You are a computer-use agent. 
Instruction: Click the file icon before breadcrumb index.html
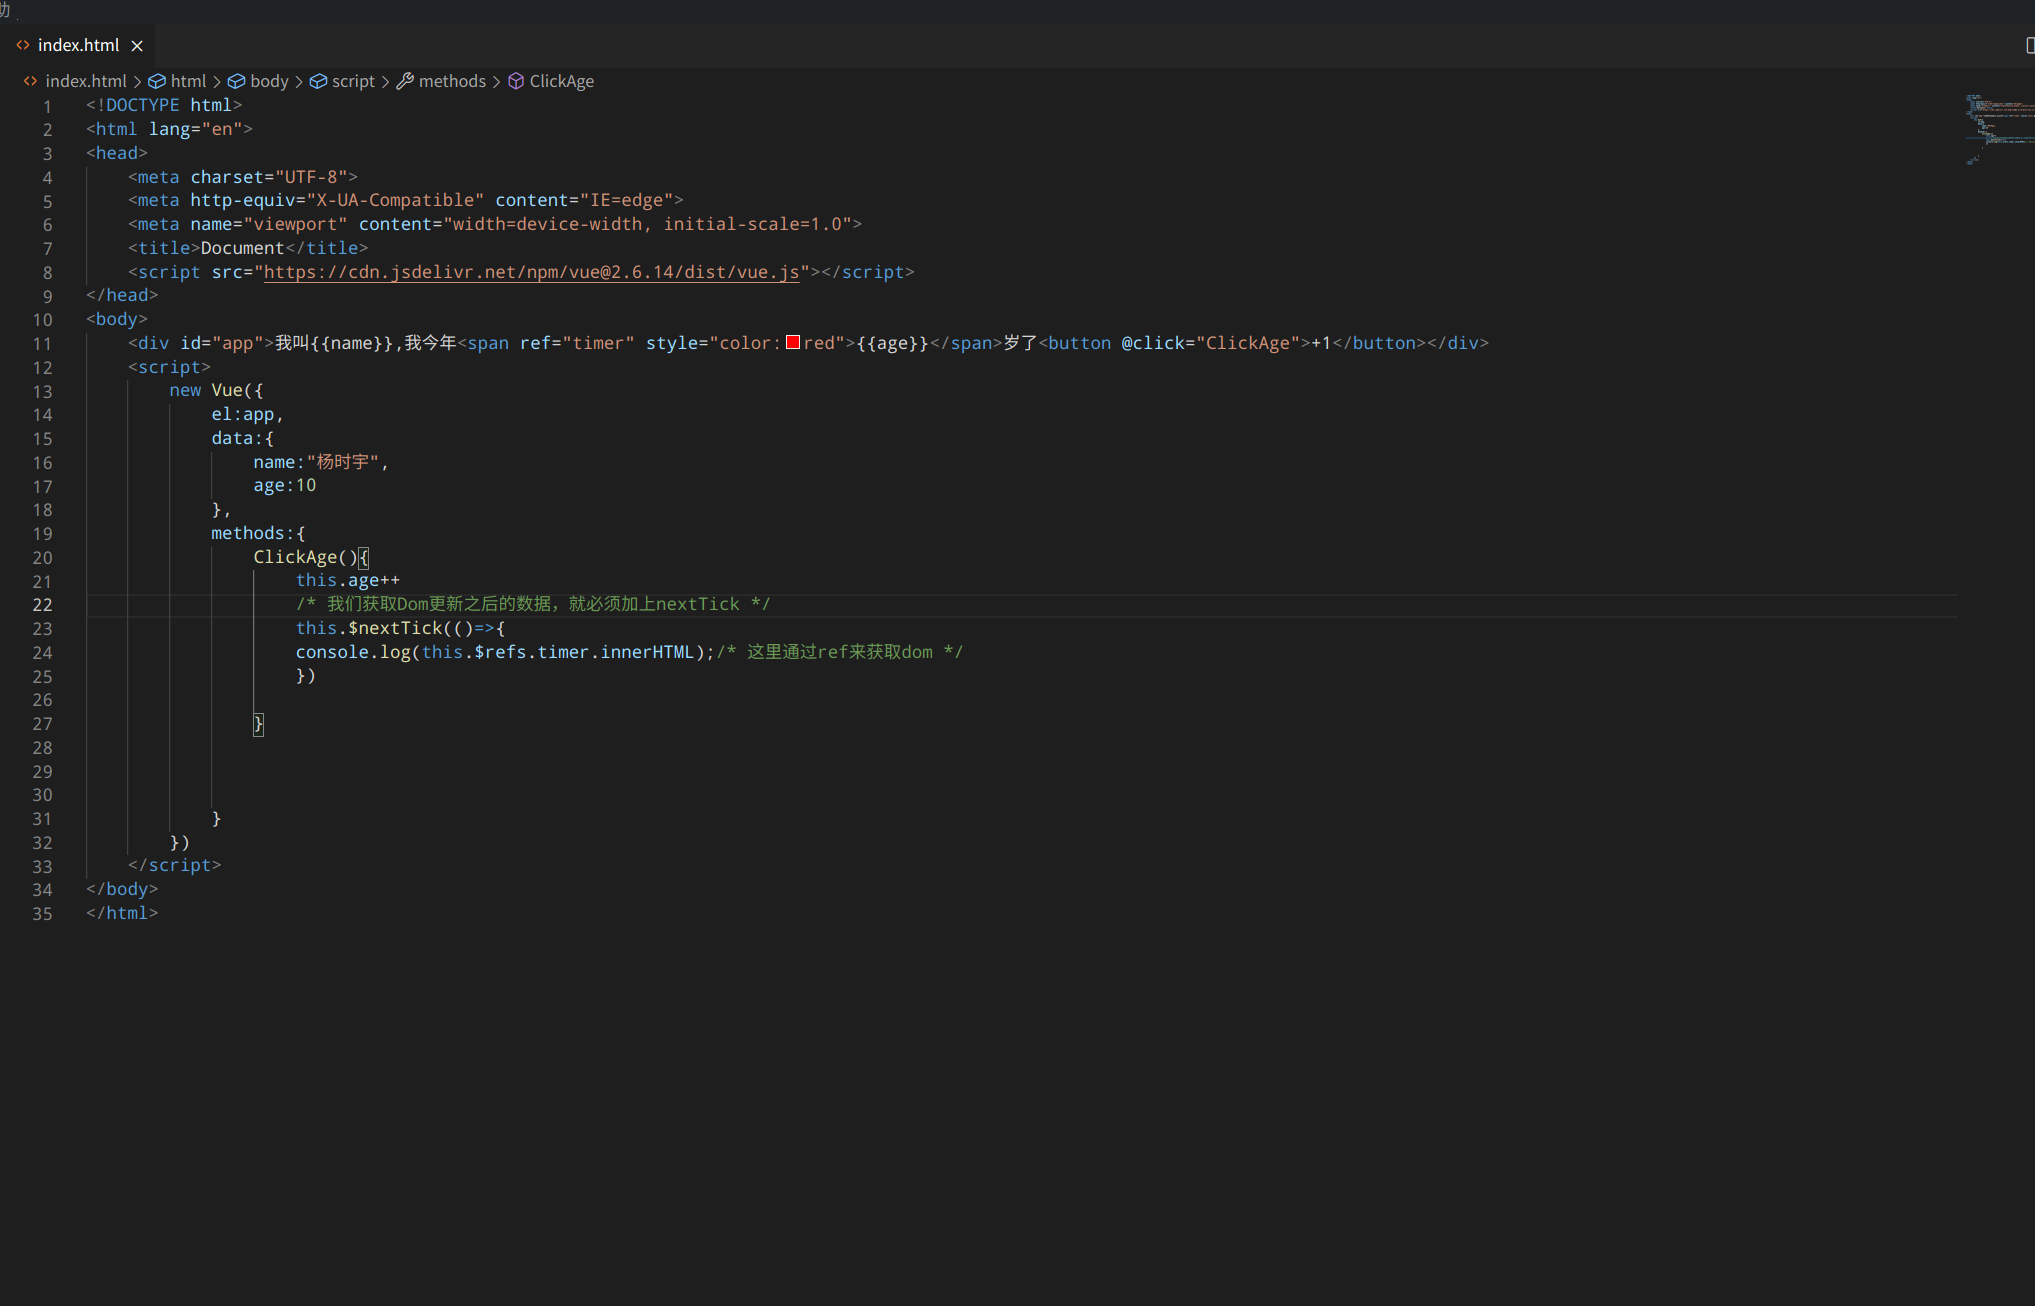30,81
